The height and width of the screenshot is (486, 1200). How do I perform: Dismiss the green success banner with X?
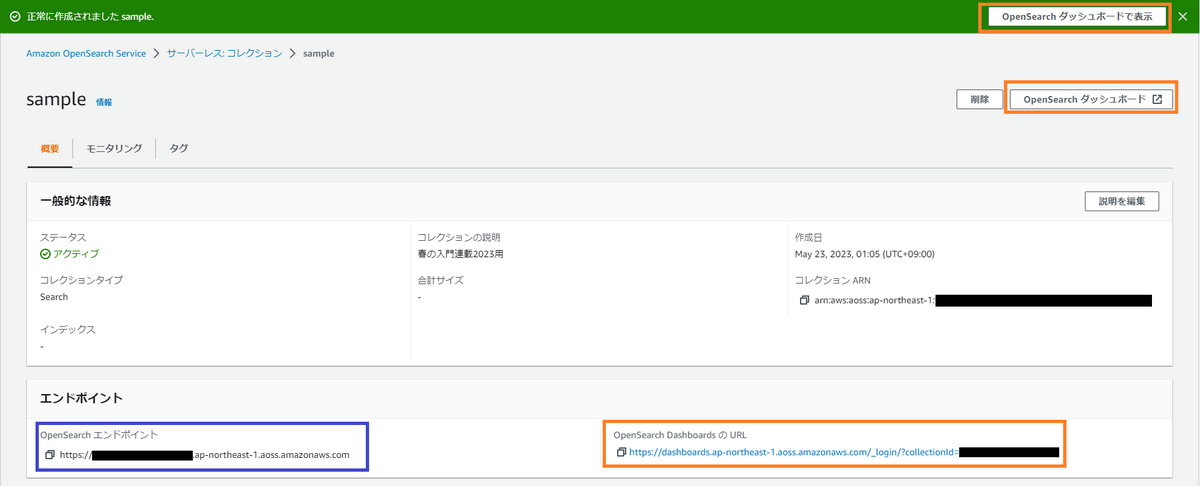tap(1184, 16)
